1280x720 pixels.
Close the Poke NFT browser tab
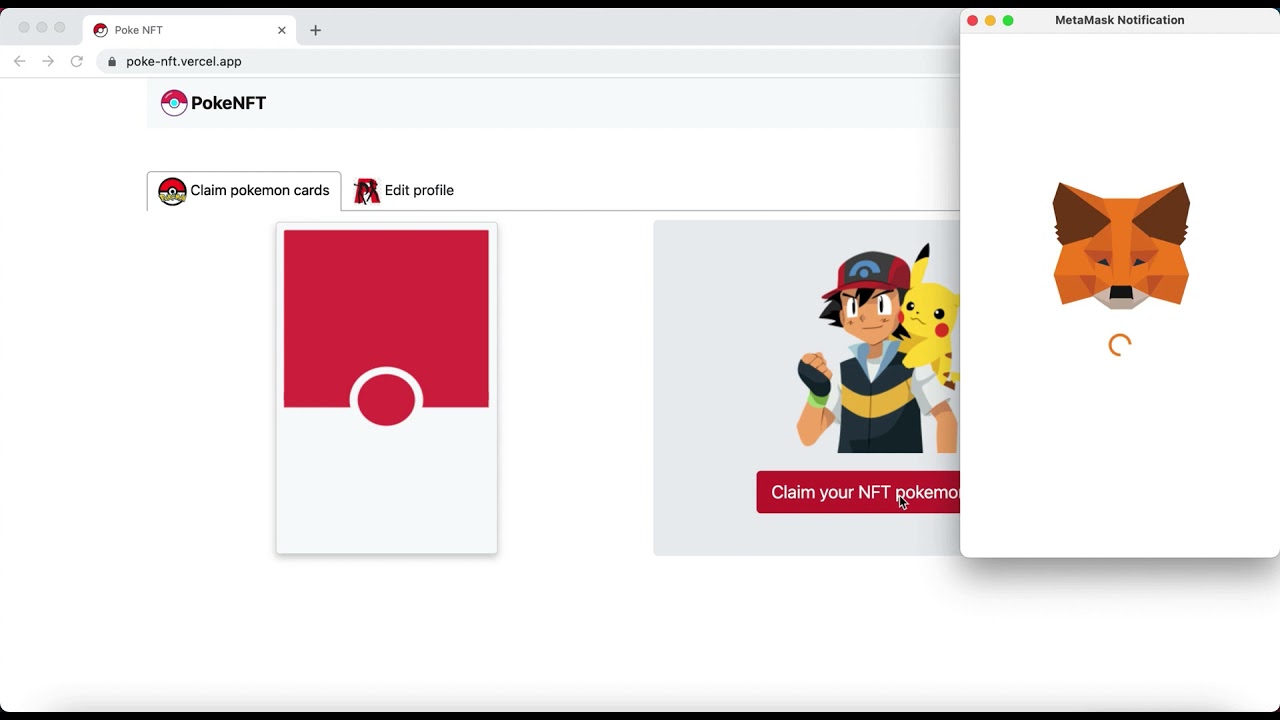[x=282, y=30]
